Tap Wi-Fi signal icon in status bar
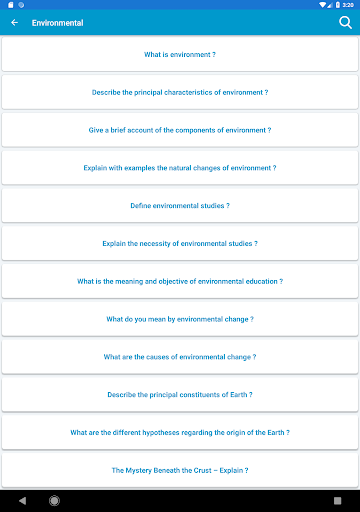This screenshot has height=512, width=360. (323, 5)
